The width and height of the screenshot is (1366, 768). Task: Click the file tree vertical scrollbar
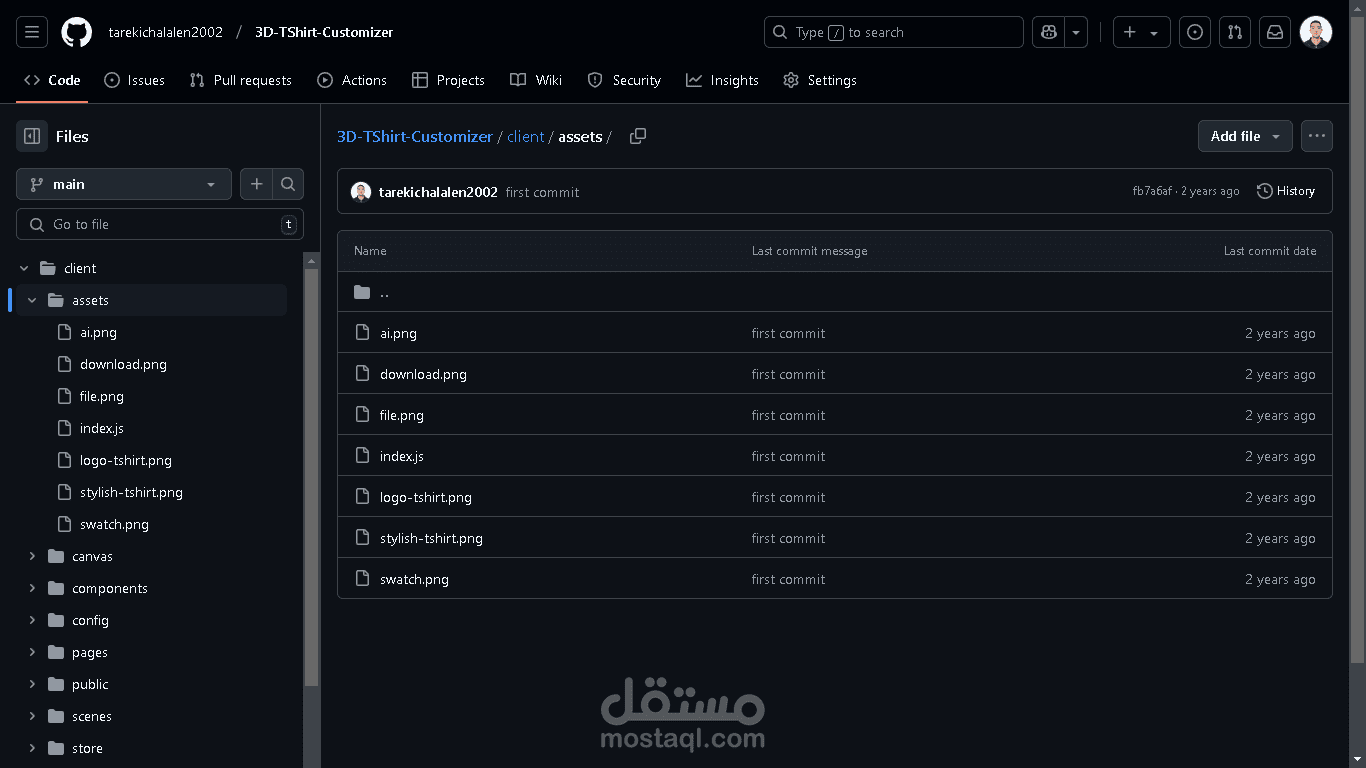pyautogui.click(x=312, y=476)
